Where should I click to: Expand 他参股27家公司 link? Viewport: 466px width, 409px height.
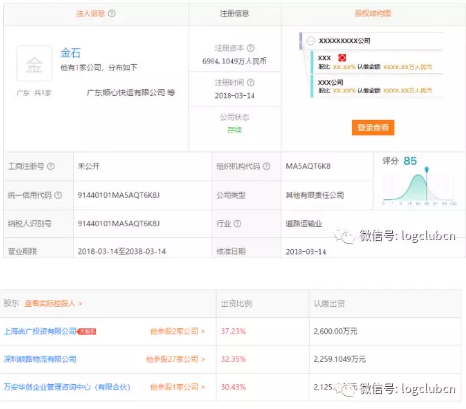[x=176, y=359]
